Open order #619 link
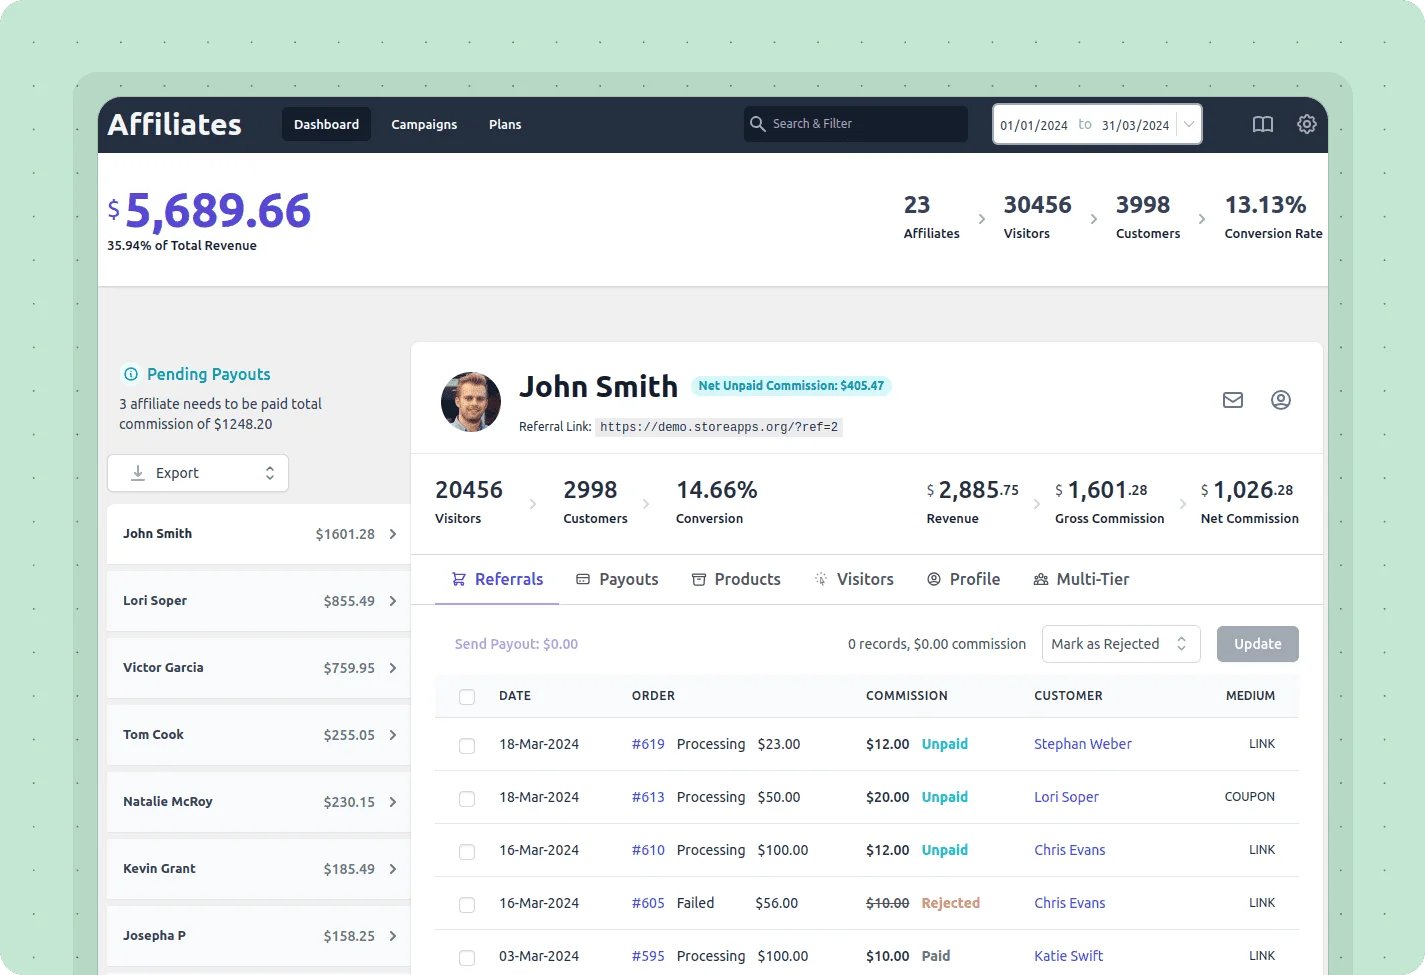 [x=648, y=744]
